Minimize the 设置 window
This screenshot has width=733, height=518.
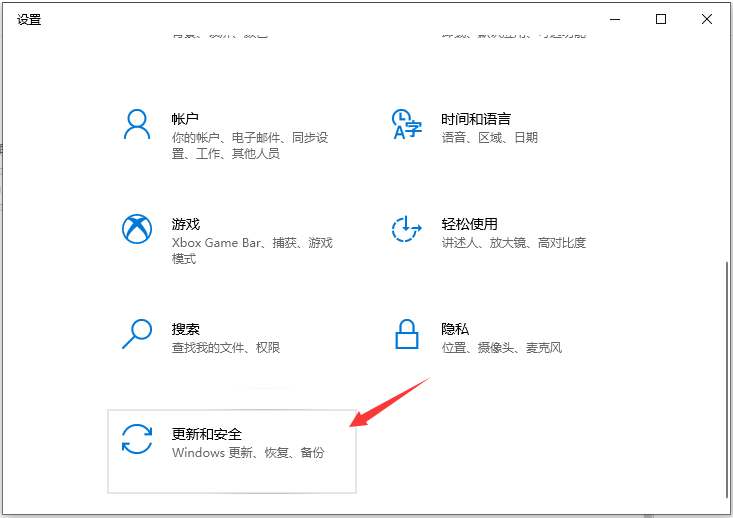coord(615,19)
